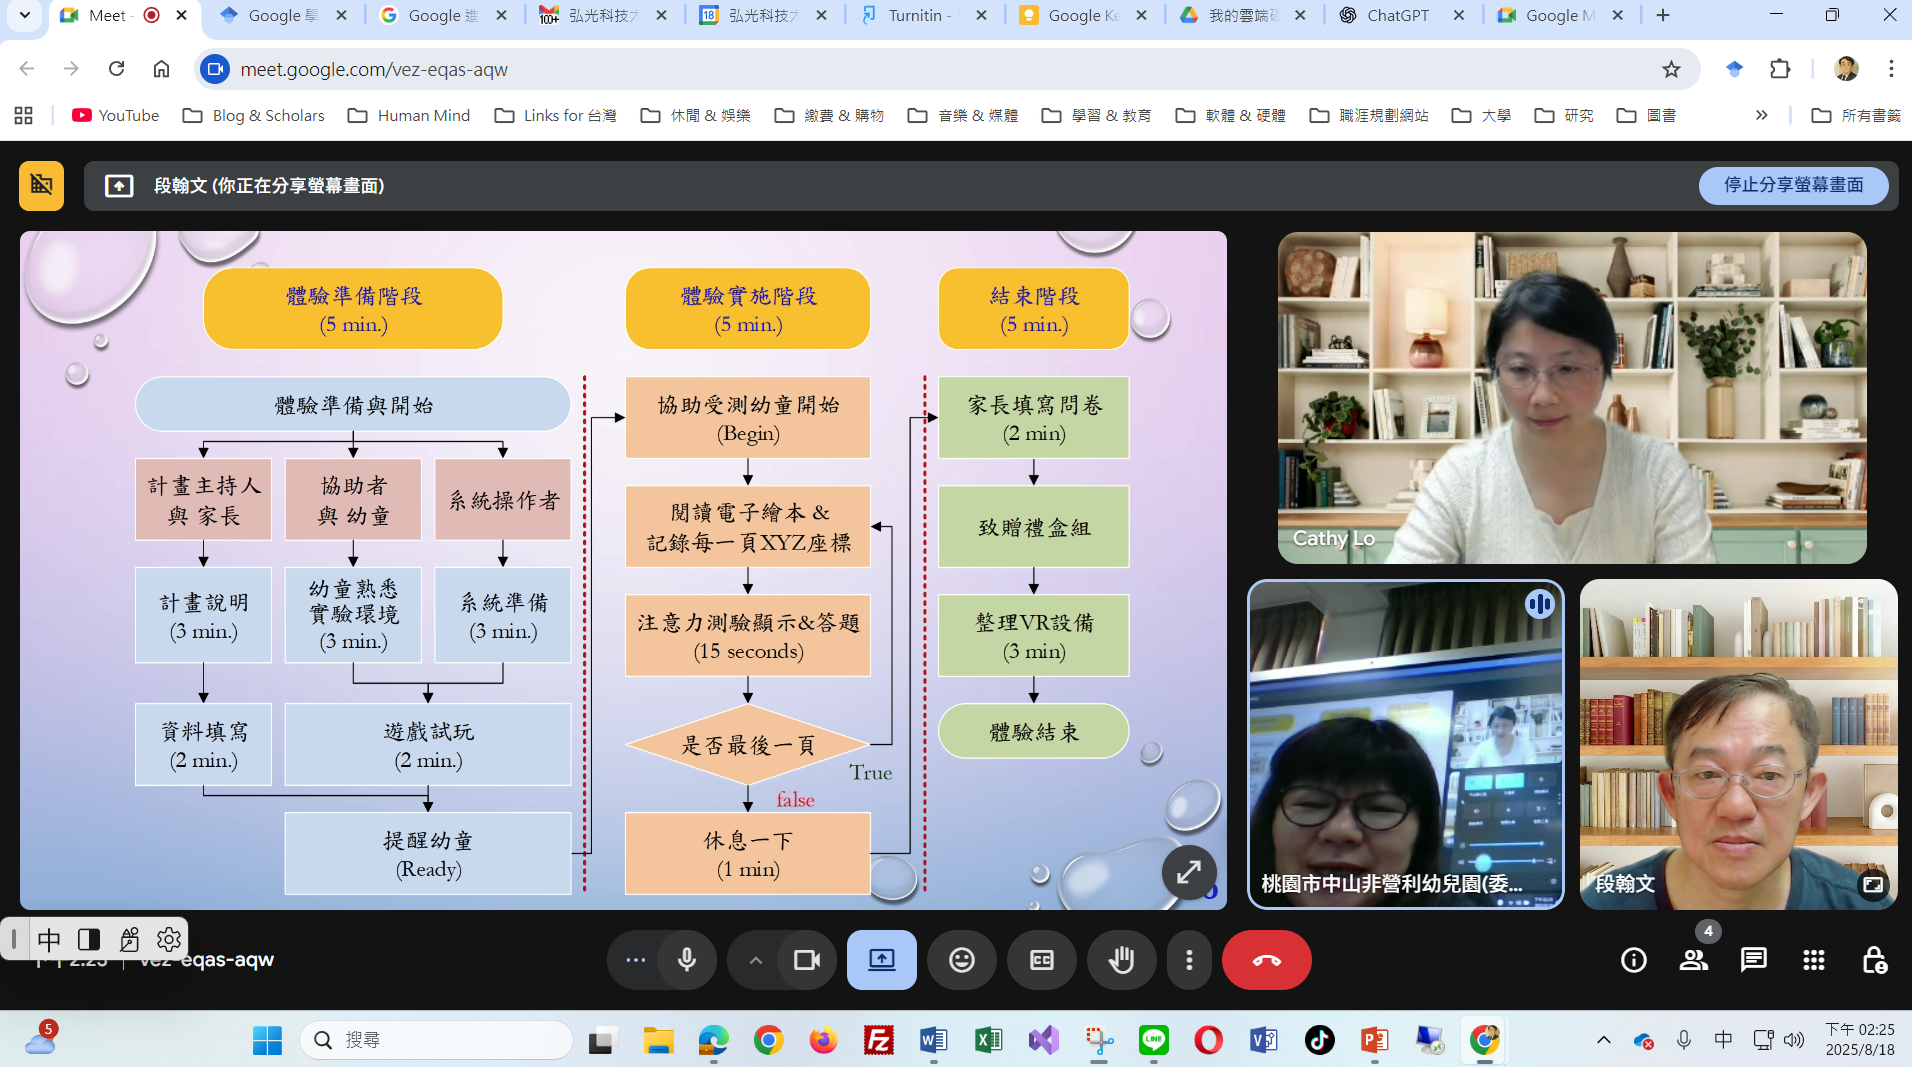Open activities grid icon in Meet

pos(1813,960)
